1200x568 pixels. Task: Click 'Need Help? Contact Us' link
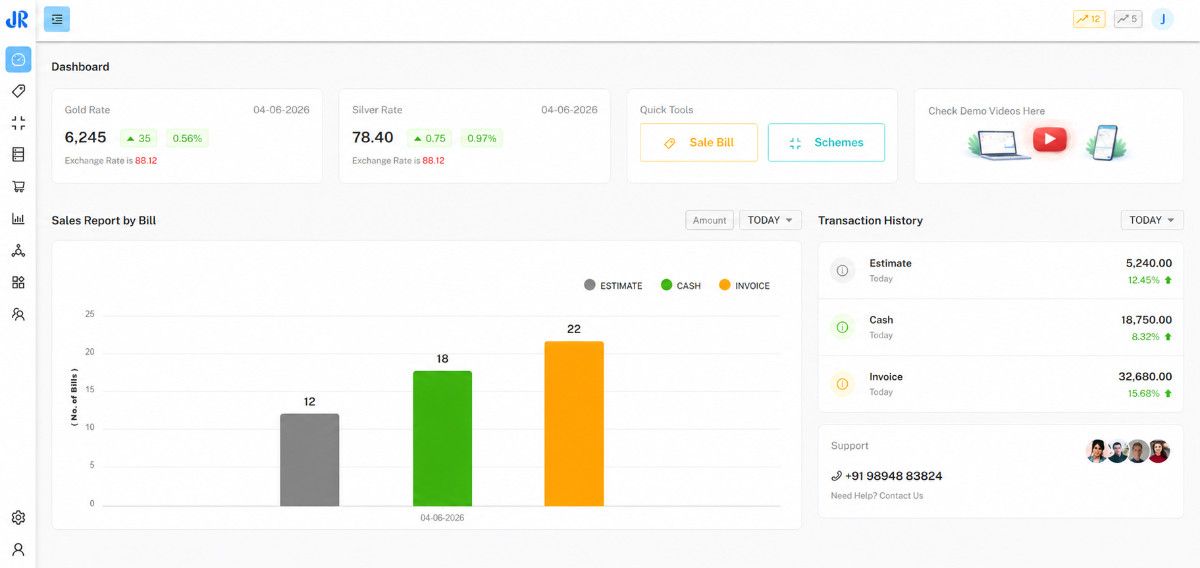(x=877, y=496)
